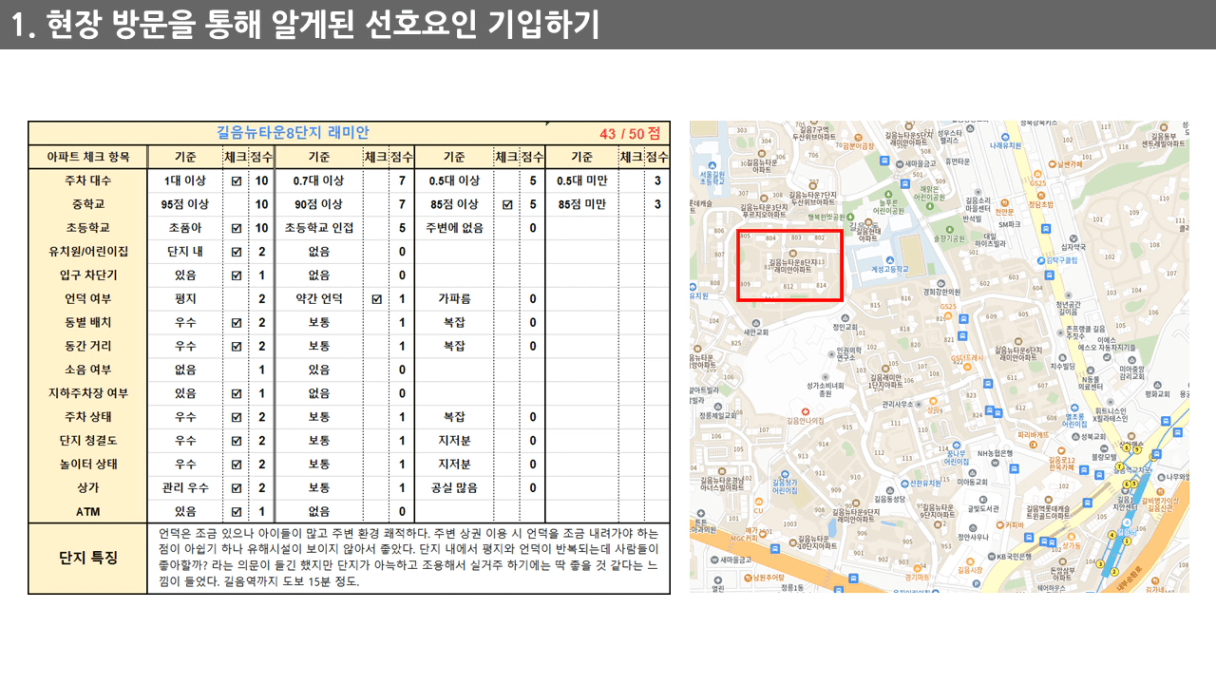Click the 단지 특징 description paragraph
1216x684 pixels.
click(409, 557)
